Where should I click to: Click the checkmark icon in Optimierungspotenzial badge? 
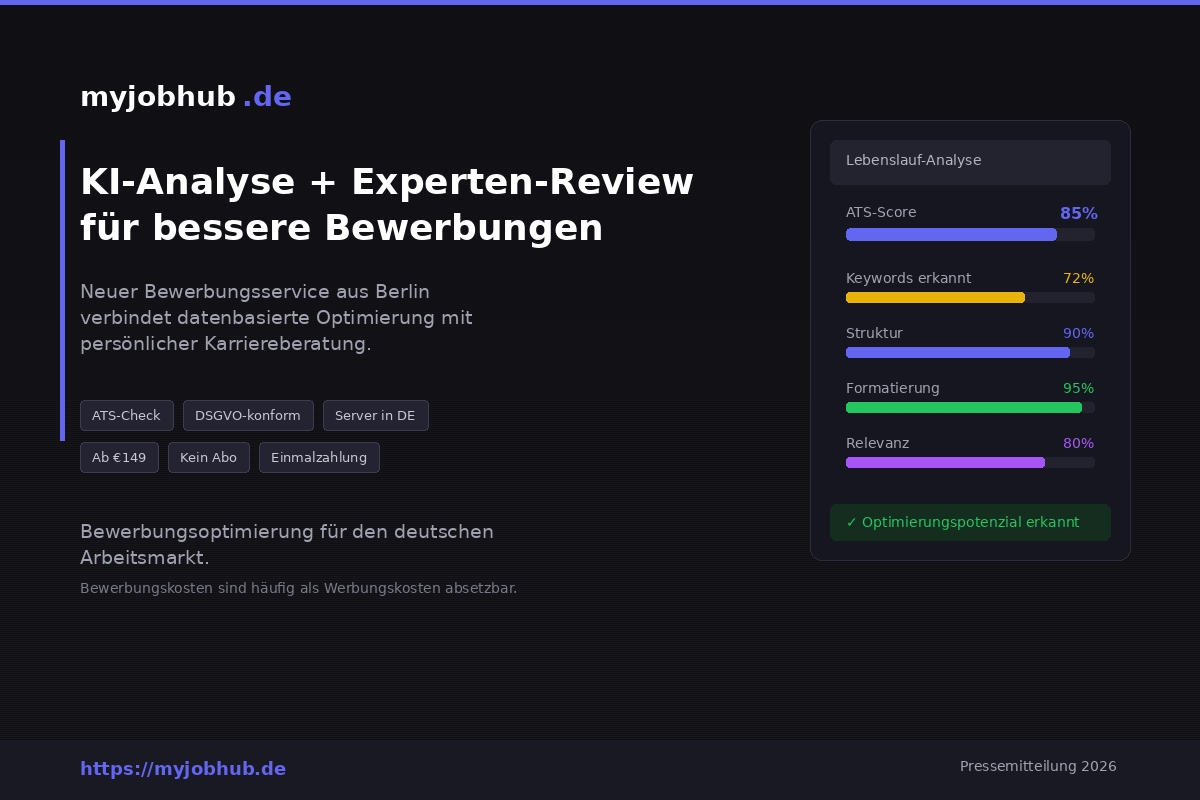pyautogui.click(x=853, y=522)
